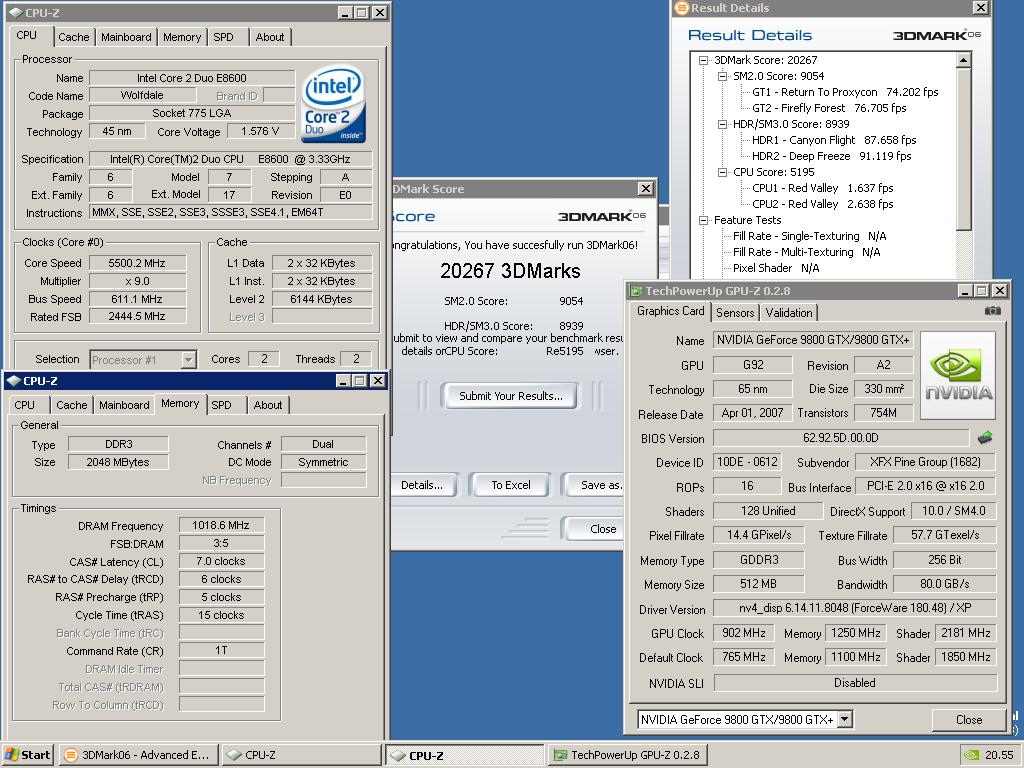Click the 20267 3DMarks score text

(x=510, y=271)
